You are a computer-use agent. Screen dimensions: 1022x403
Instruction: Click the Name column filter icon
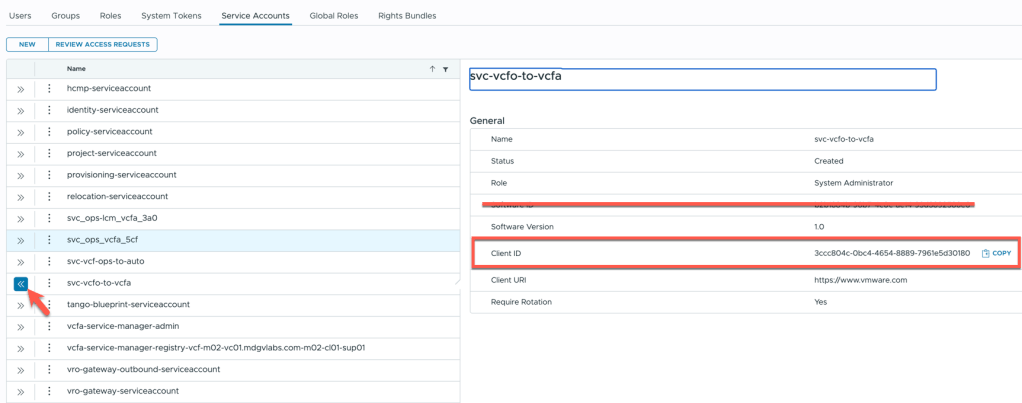pos(445,69)
